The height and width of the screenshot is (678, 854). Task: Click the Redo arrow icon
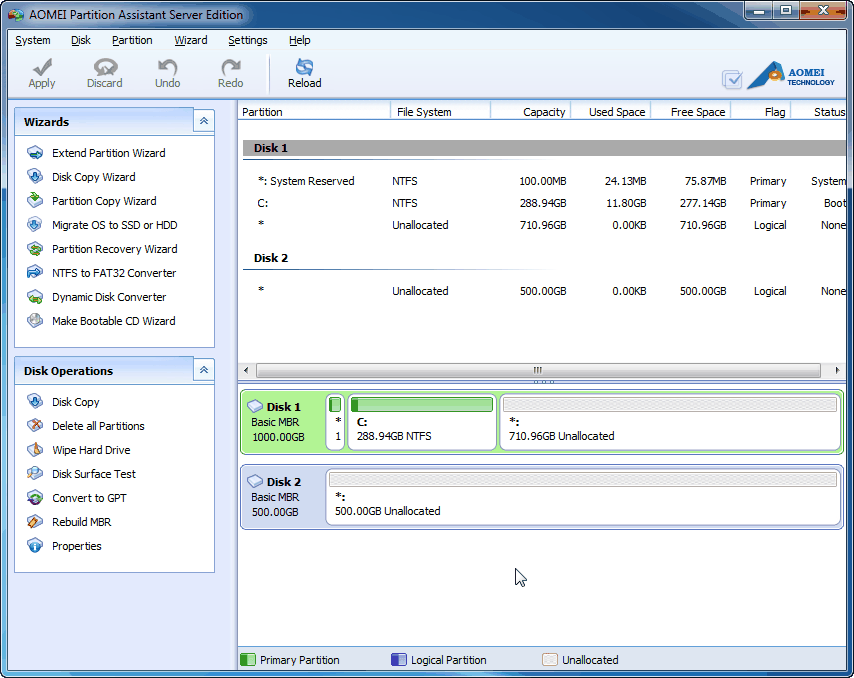[x=230, y=67]
